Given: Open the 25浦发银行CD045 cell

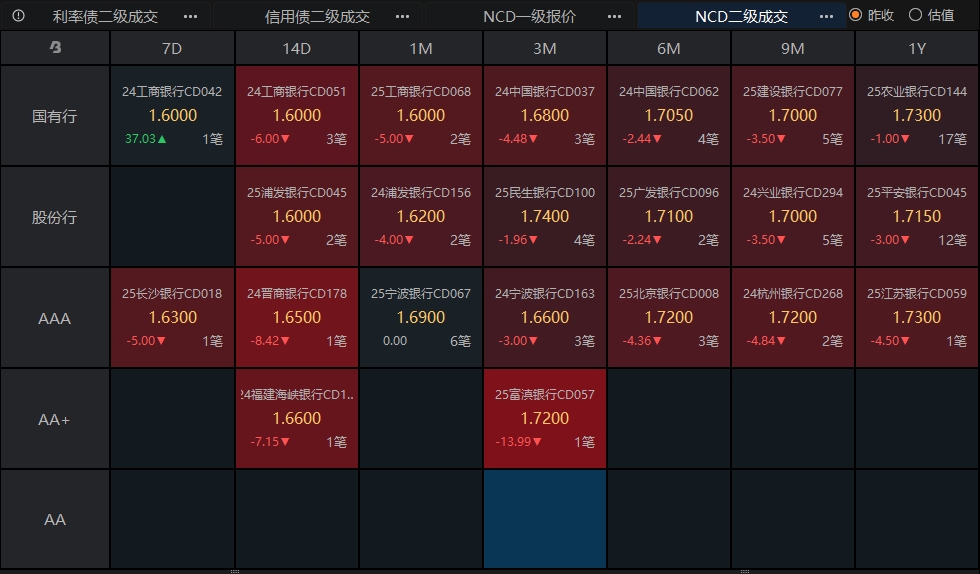Looking at the screenshot, I should pyautogui.click(x=296, y=217).
